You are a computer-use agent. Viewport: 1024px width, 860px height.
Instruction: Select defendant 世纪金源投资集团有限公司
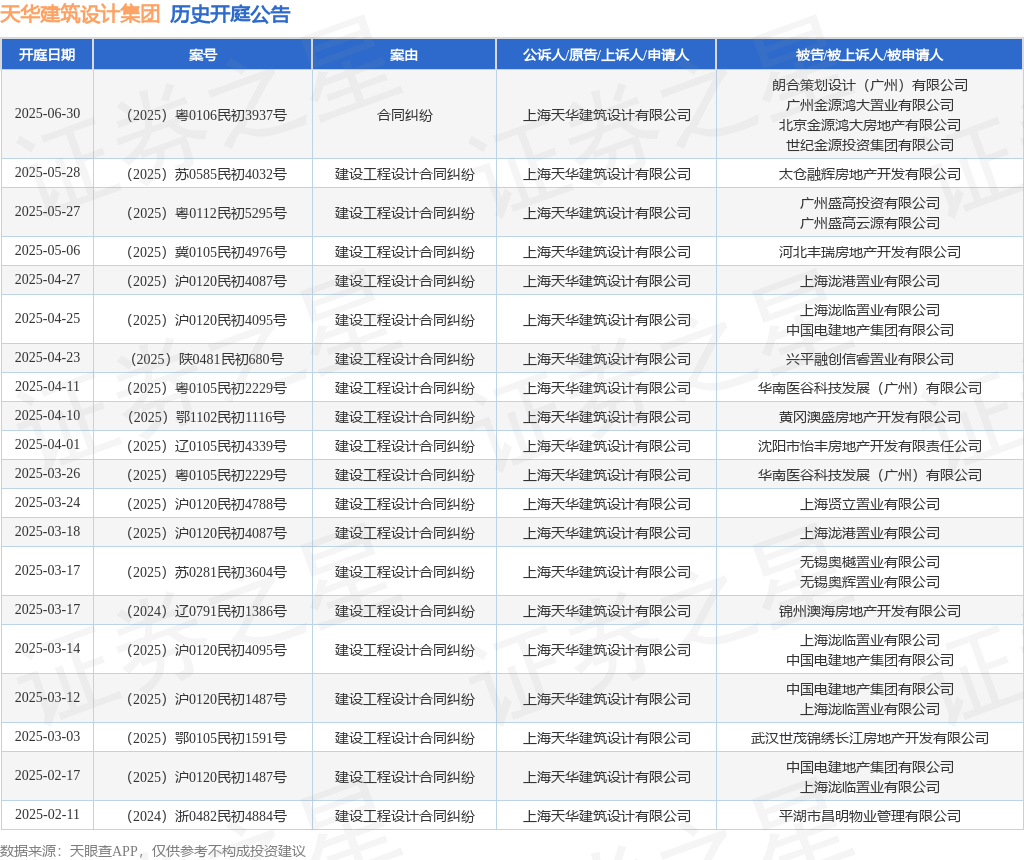coord(869,146)
